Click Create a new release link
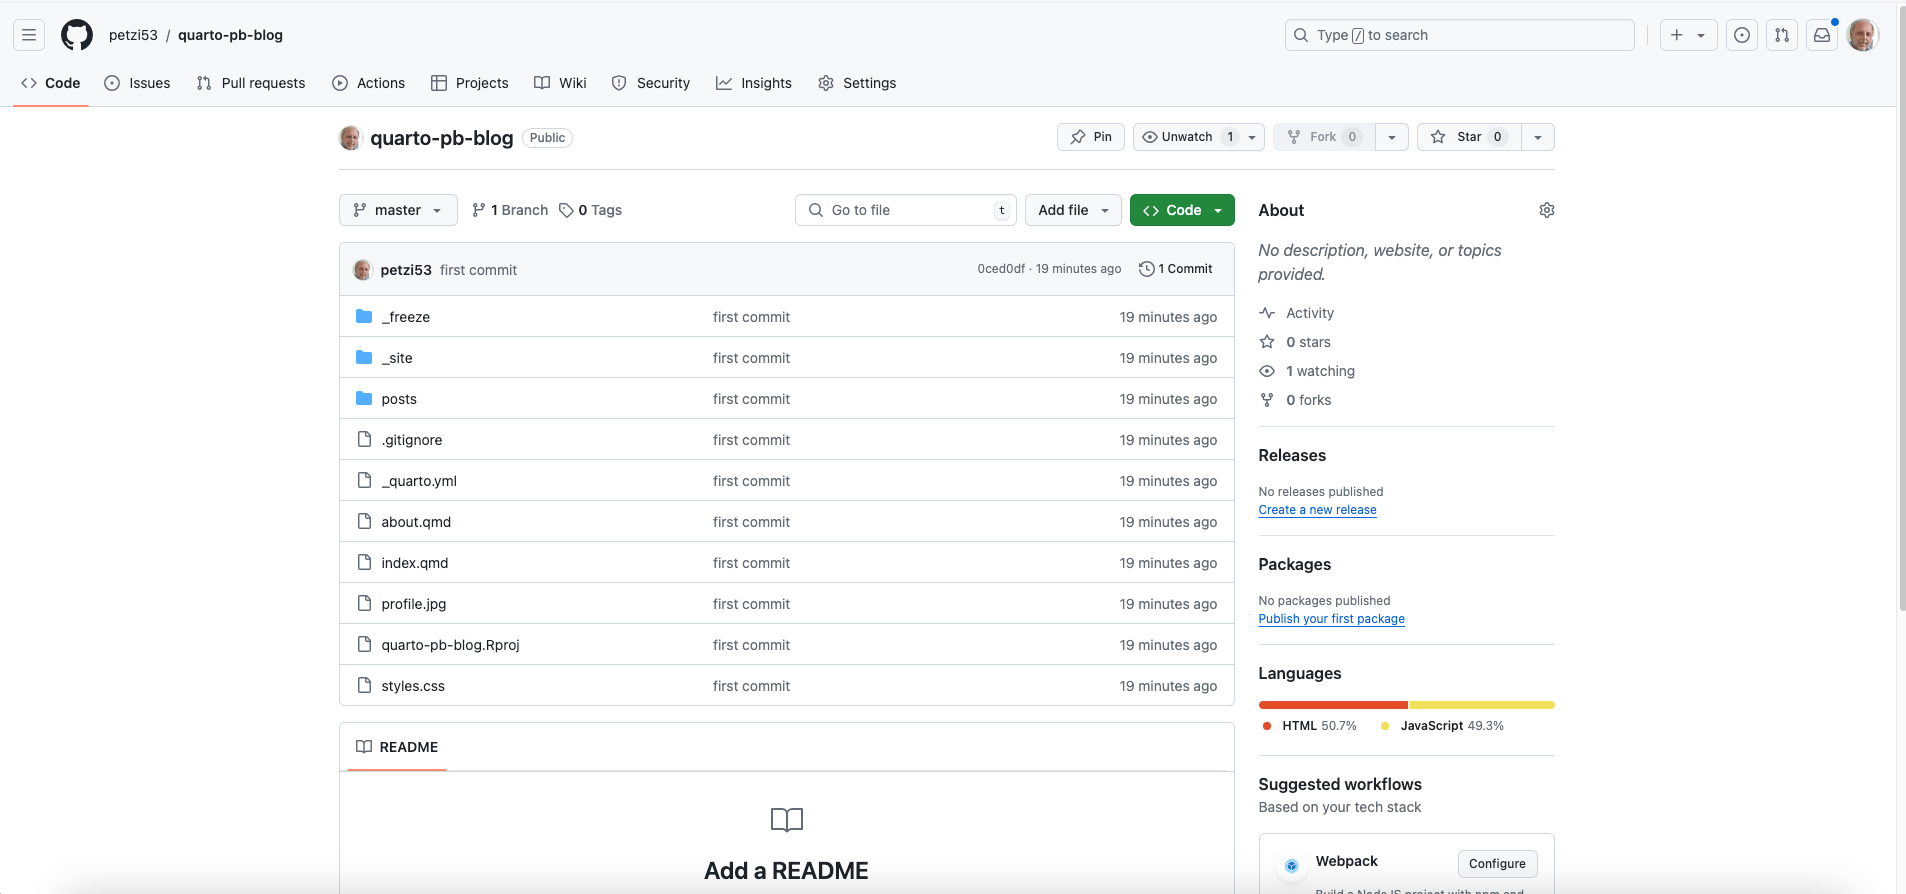Screen dimensions: 1906x894 (1317, 510)
